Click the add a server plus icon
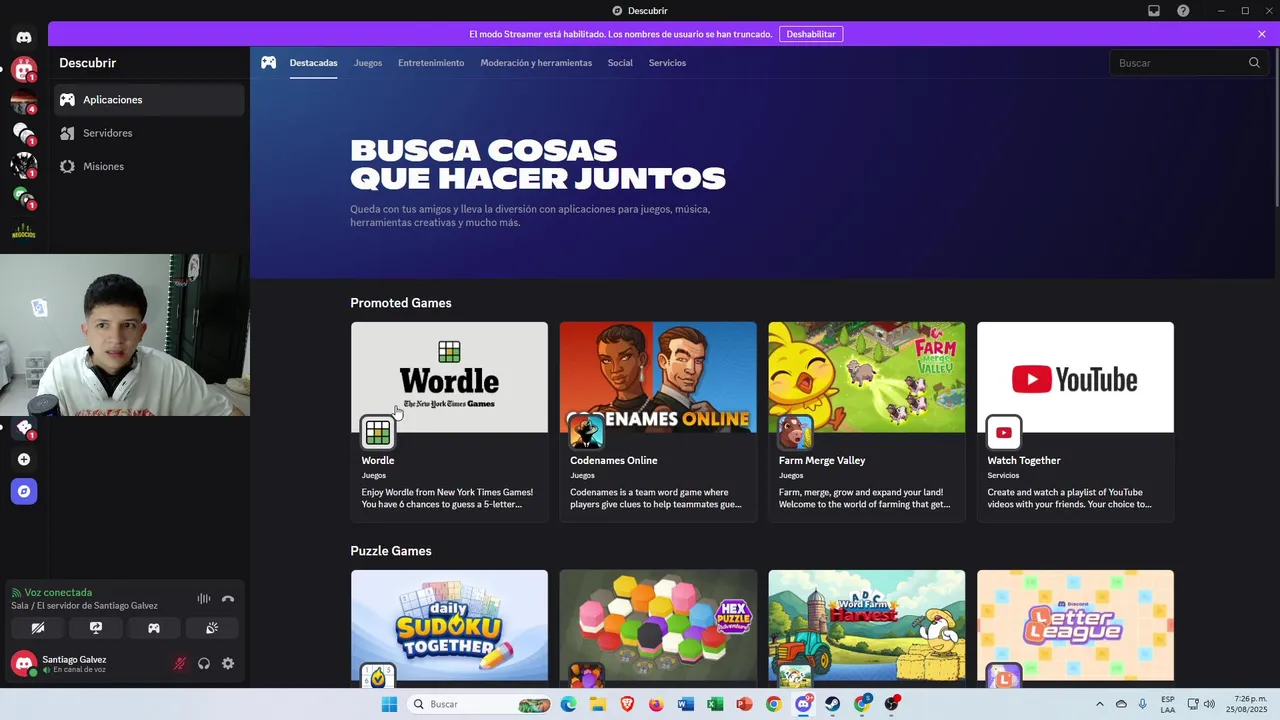The width and height of the screenshot is (1280, 720). [24, 460]
